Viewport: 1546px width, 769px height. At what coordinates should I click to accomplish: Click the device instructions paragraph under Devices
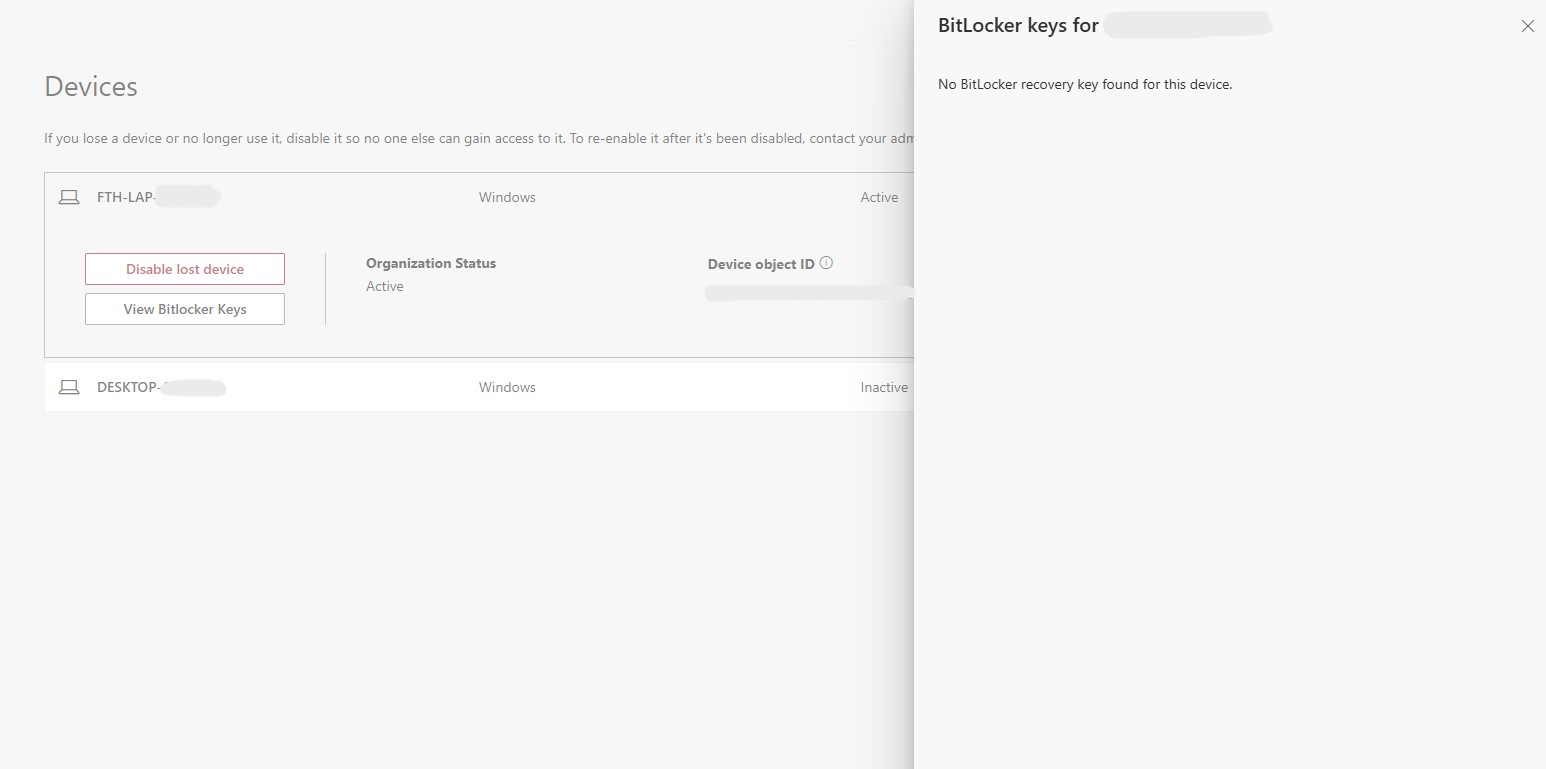tap(479, 138)
